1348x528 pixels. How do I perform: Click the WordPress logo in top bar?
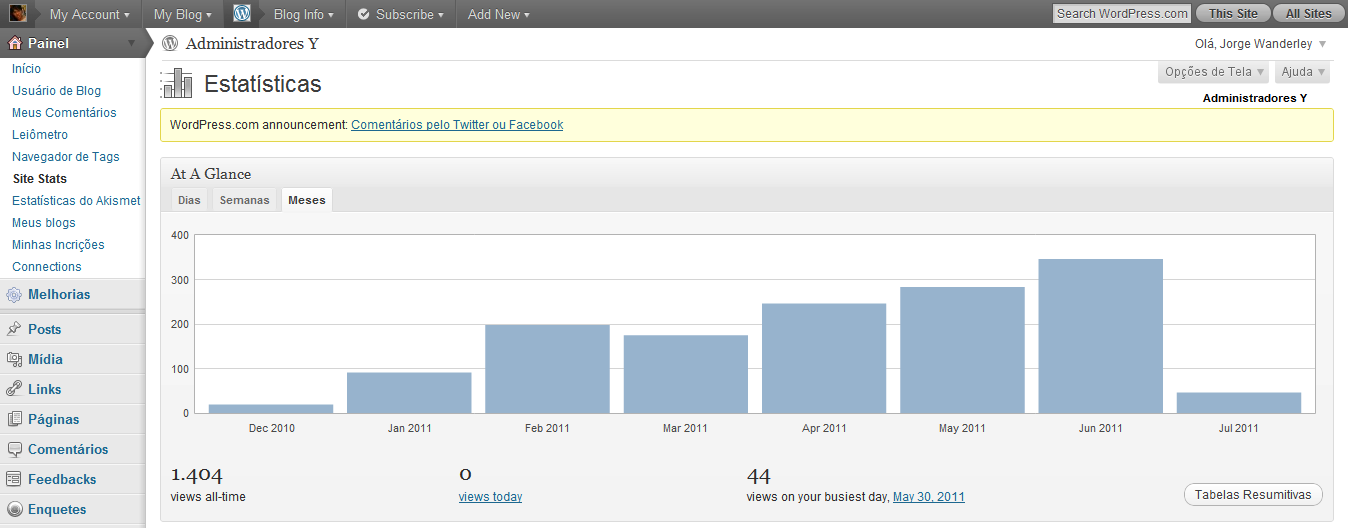pos(242,14)
